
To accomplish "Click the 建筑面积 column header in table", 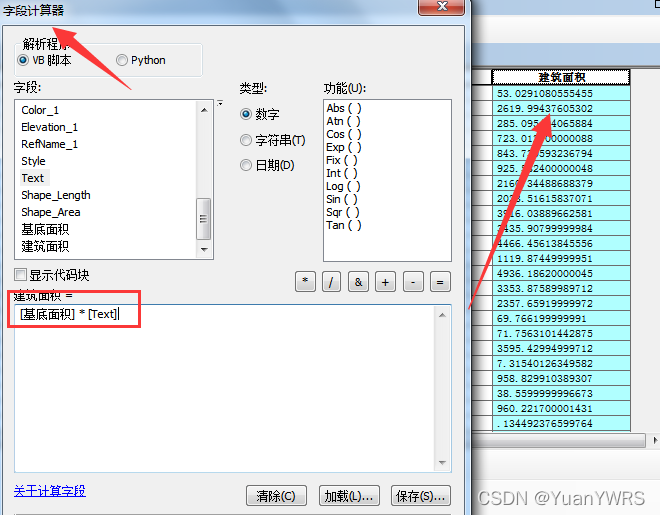I will pyautogui.click(x=561, y=77).
